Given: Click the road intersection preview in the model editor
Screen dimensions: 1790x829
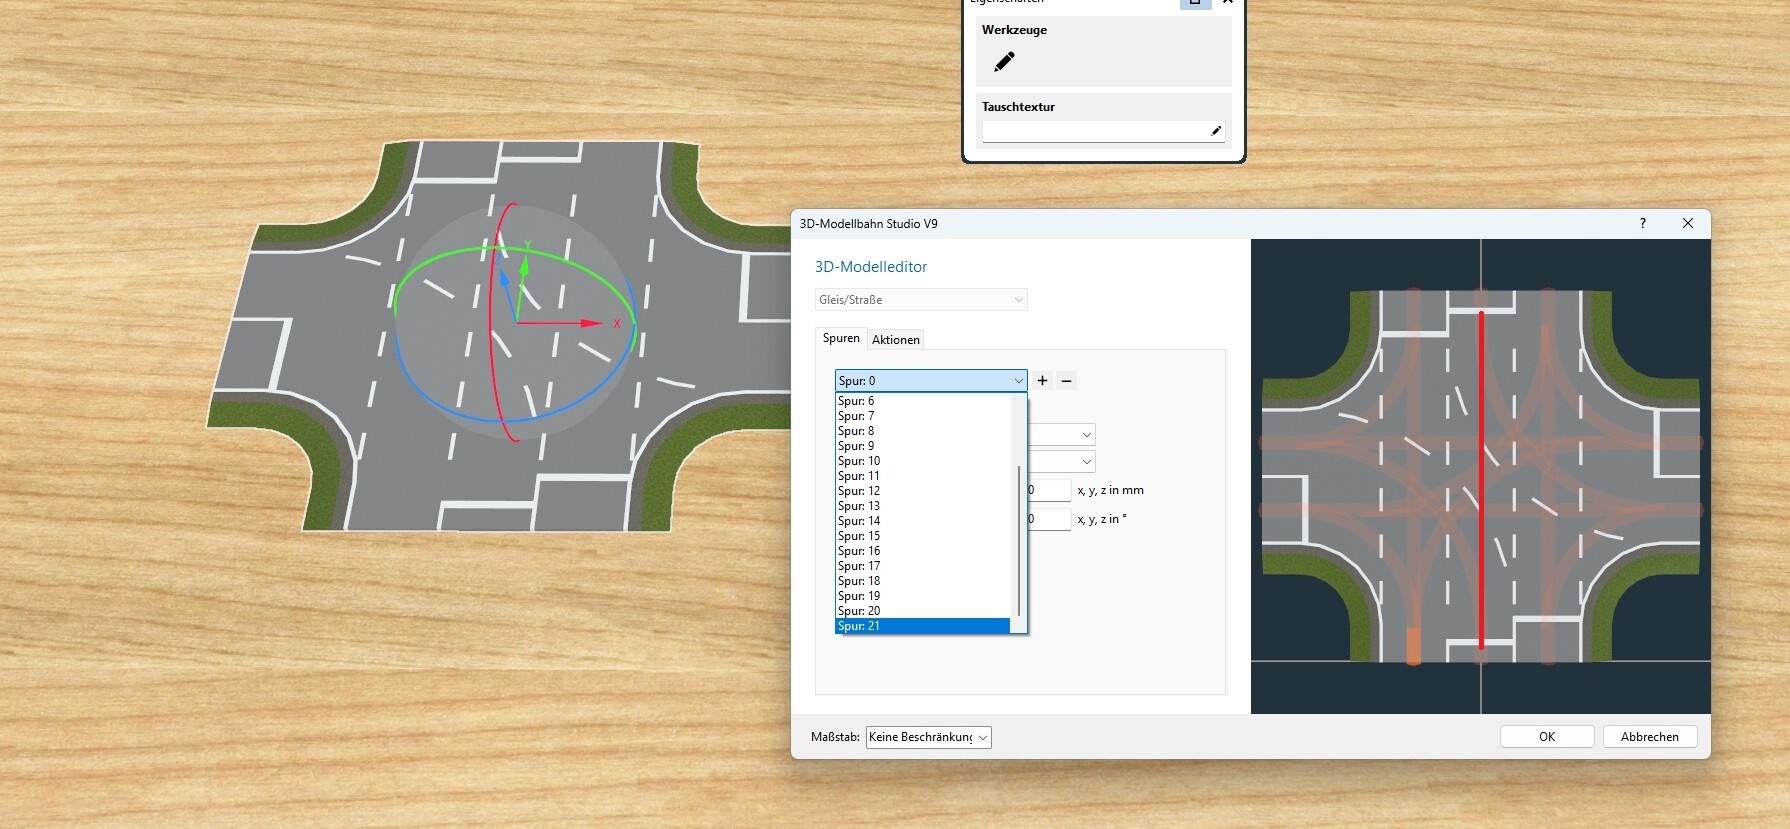Looking at the screenshot, I should (x=1480, y=476).
